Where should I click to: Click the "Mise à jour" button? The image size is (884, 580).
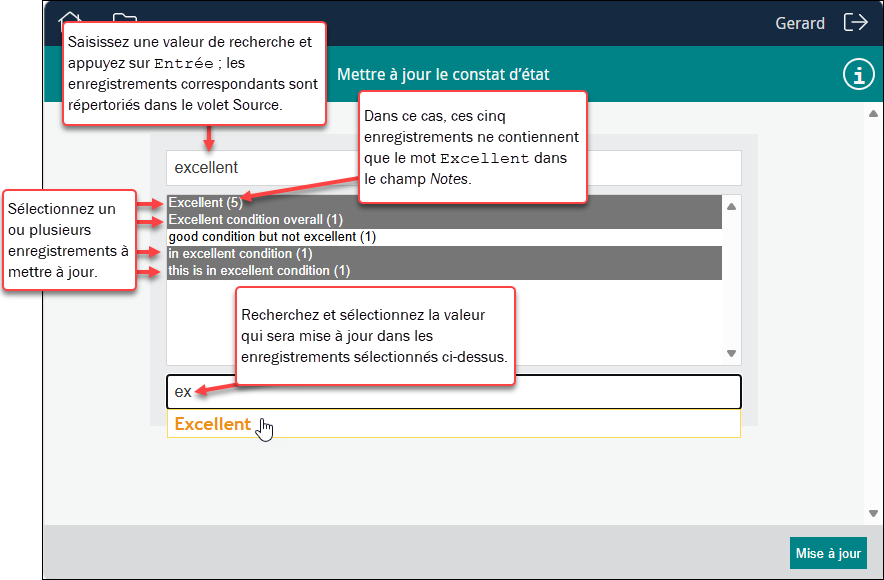[x=828, y=554]
